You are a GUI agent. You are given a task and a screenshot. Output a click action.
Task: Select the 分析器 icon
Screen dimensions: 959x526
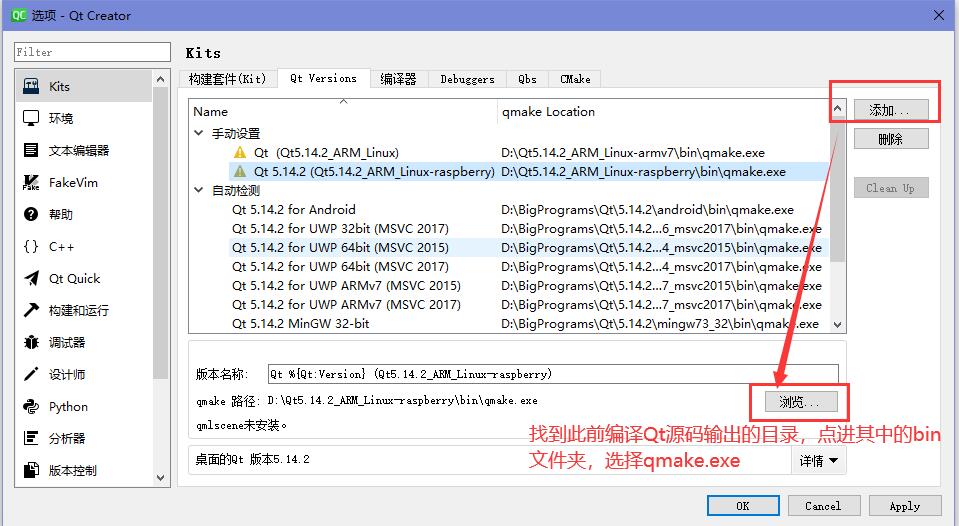[x=31, y=438]
